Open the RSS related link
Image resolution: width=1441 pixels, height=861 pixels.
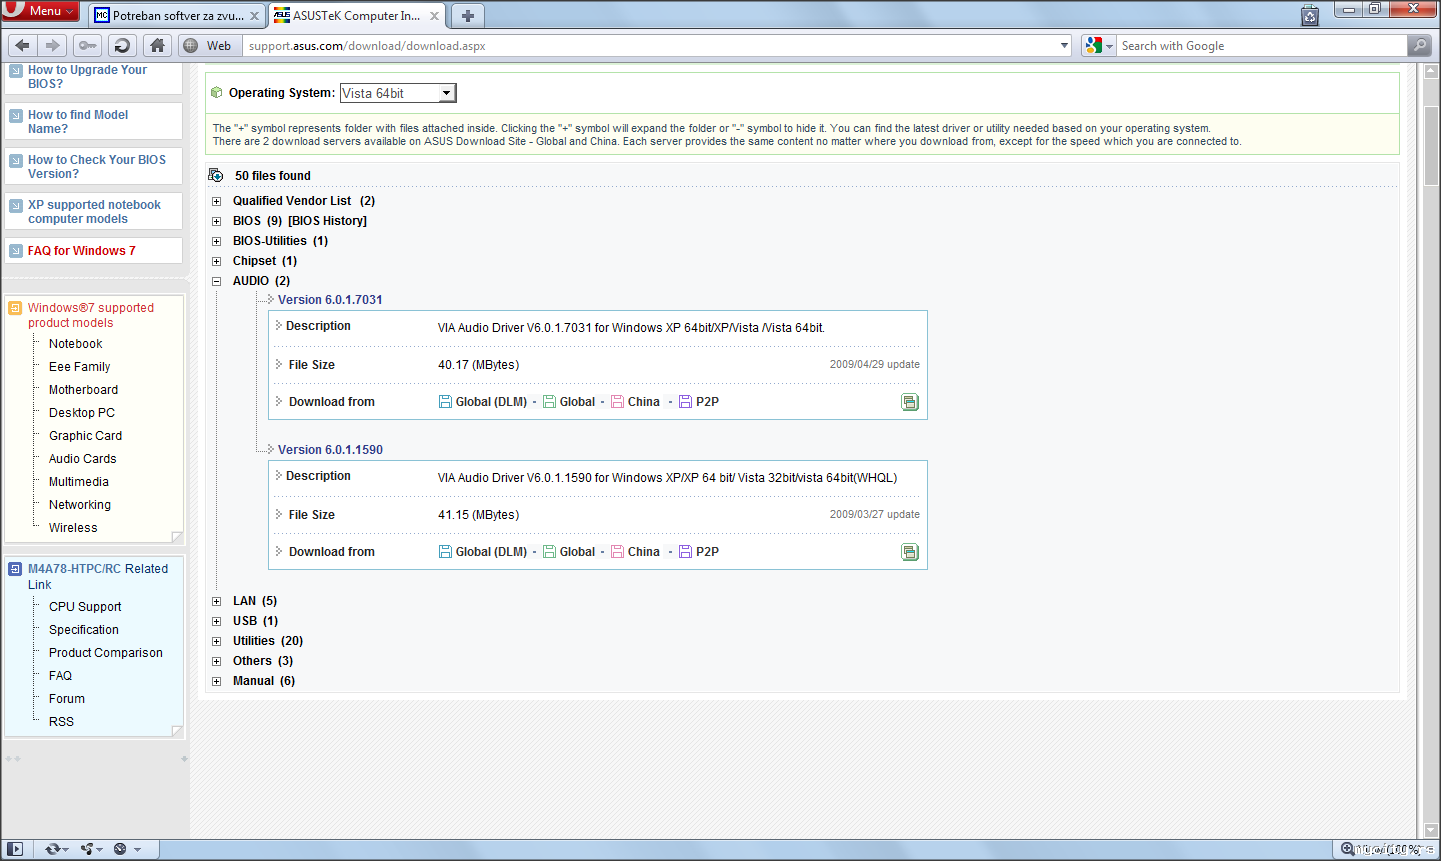[x=61, y=722]
